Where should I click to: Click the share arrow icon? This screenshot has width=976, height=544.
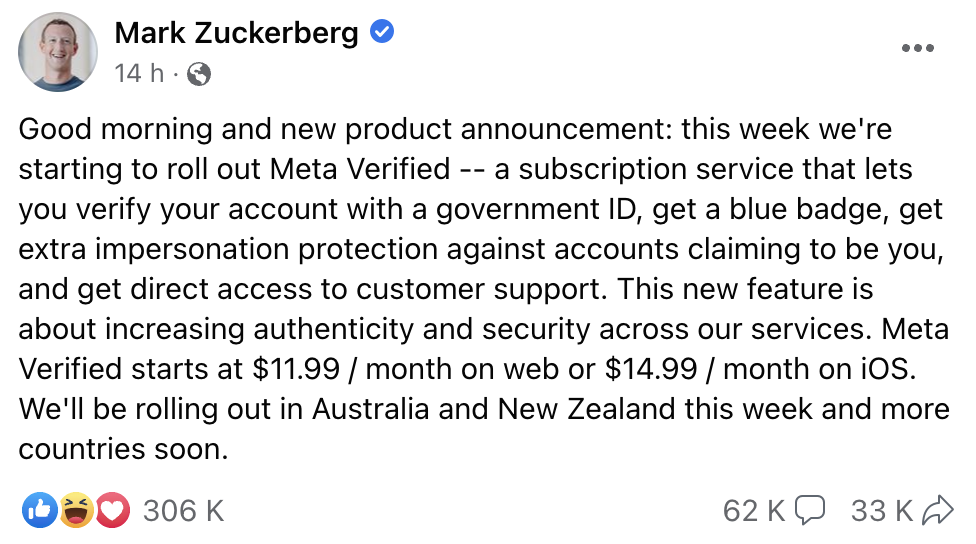[938, 511]
